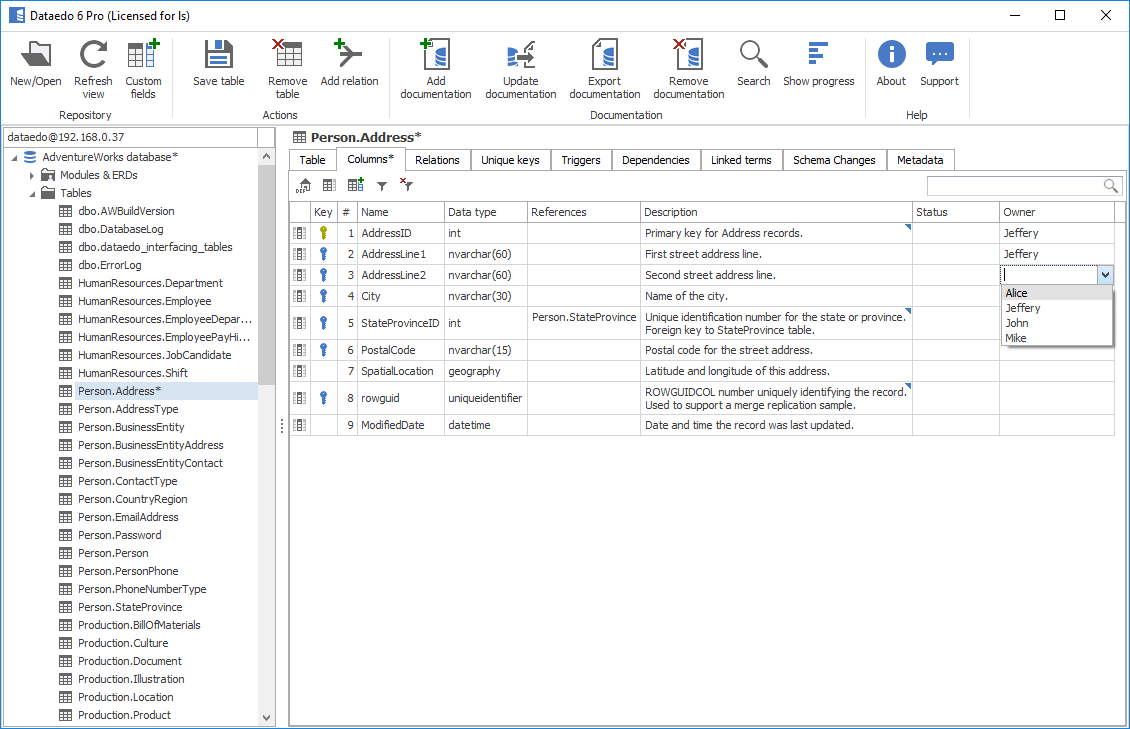The height and width of the screenshot is (729, 1130).
Task: Click the Update documentation icon
Action: 520,57
